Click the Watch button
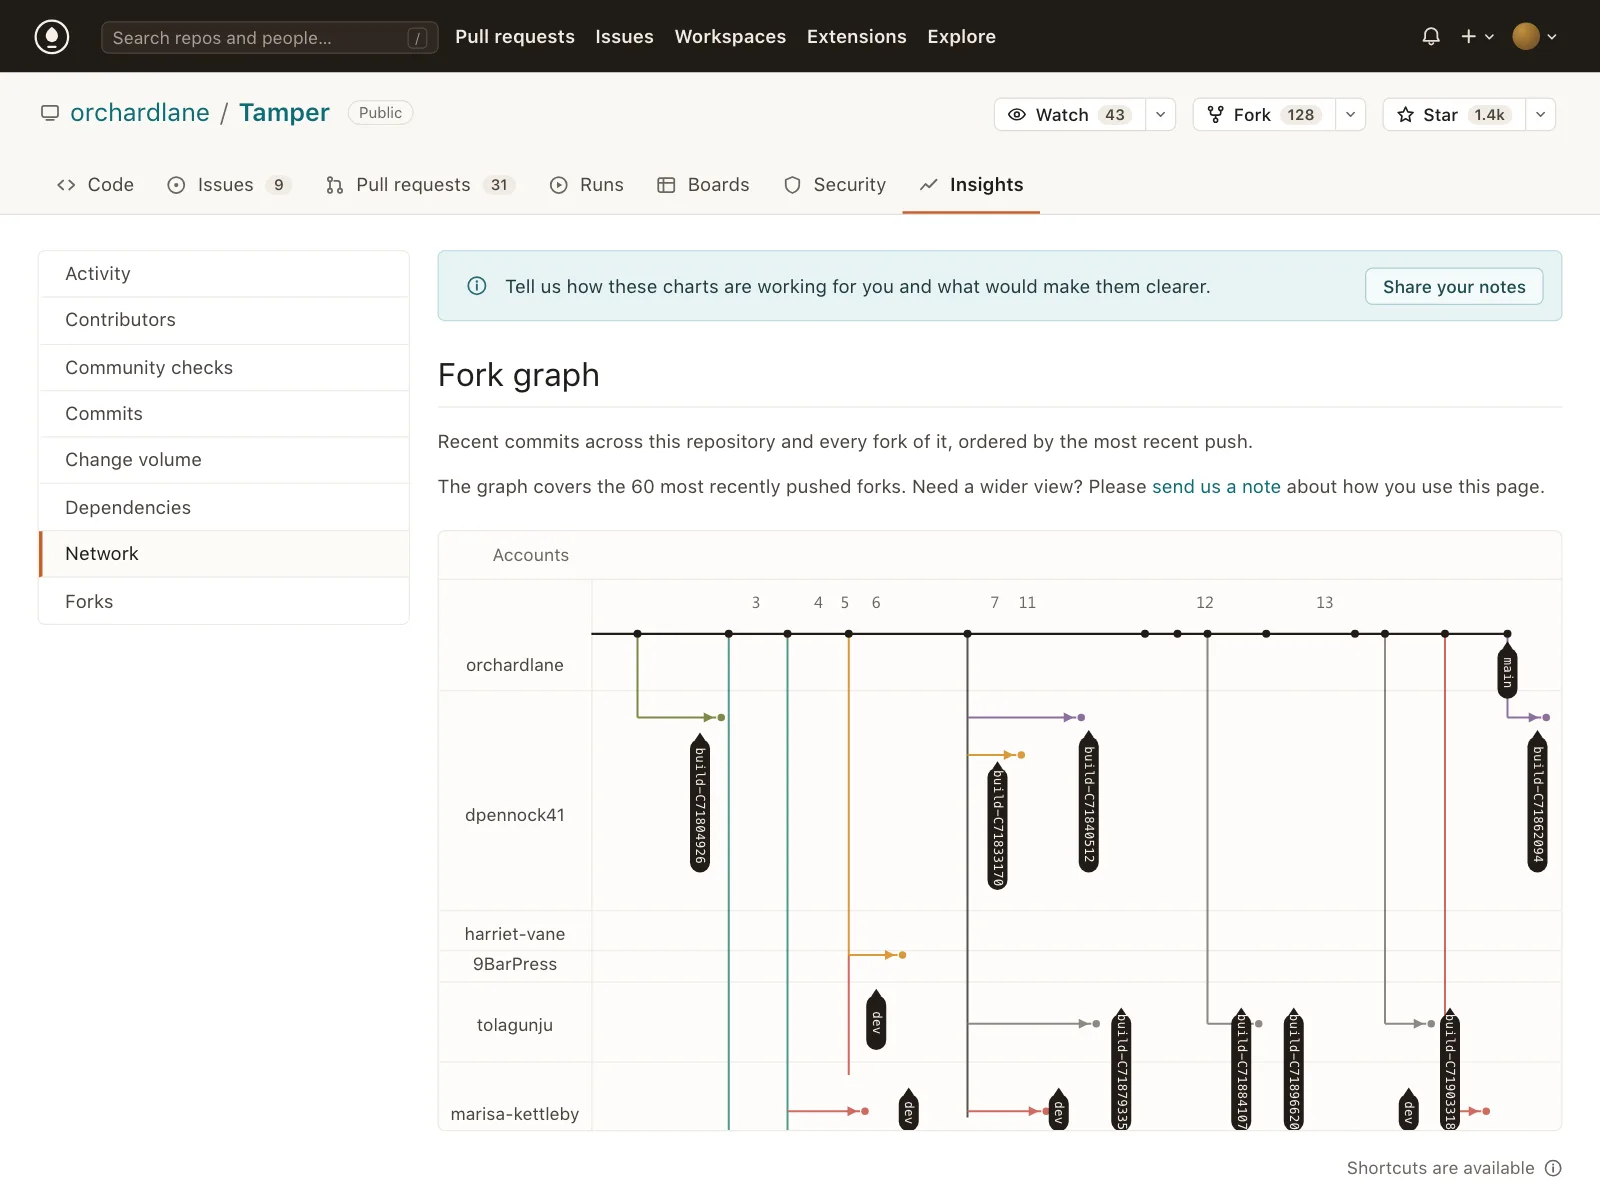This screenshot has width=1600, height=1200. tap(1069, 115)
